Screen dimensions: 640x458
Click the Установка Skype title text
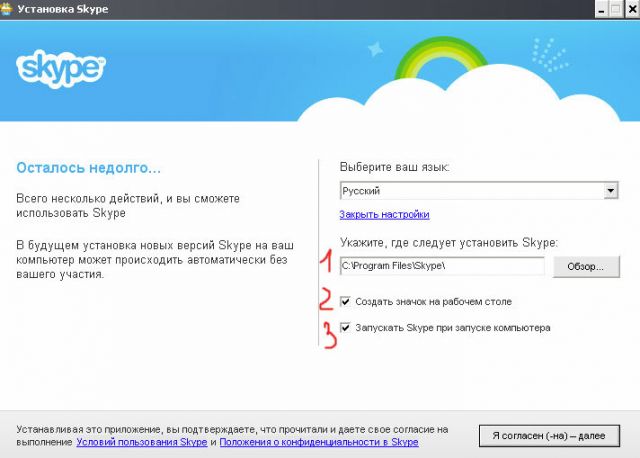(62, 9)
